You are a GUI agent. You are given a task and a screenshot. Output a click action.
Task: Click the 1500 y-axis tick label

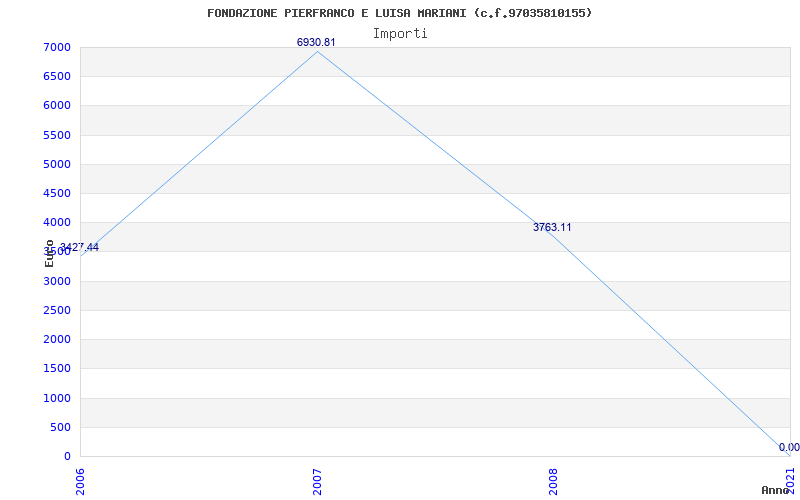tap(56, 368)
